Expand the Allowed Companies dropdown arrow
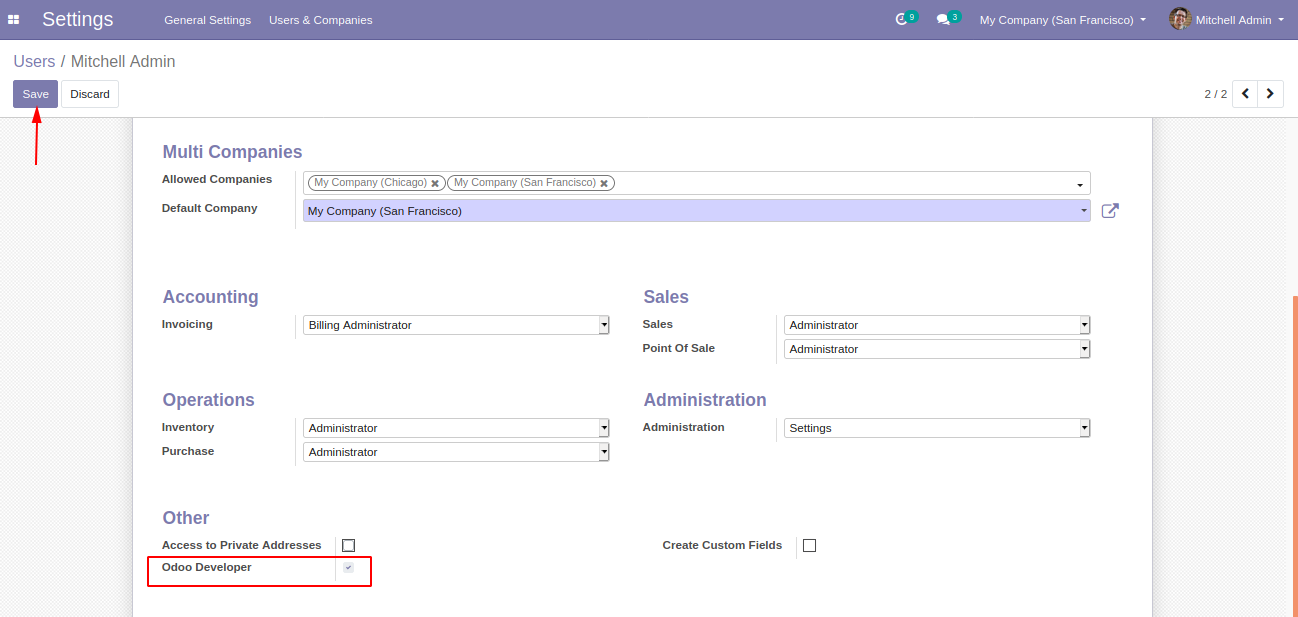1298x617 pixels. 1080,185
